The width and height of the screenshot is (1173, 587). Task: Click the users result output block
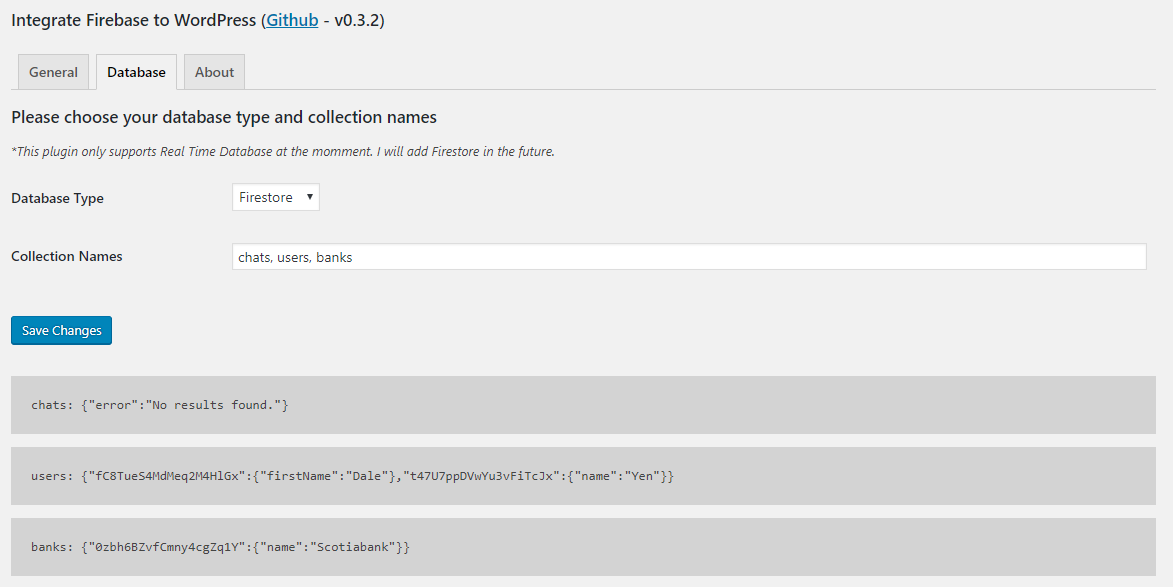[x=583, y=476]
